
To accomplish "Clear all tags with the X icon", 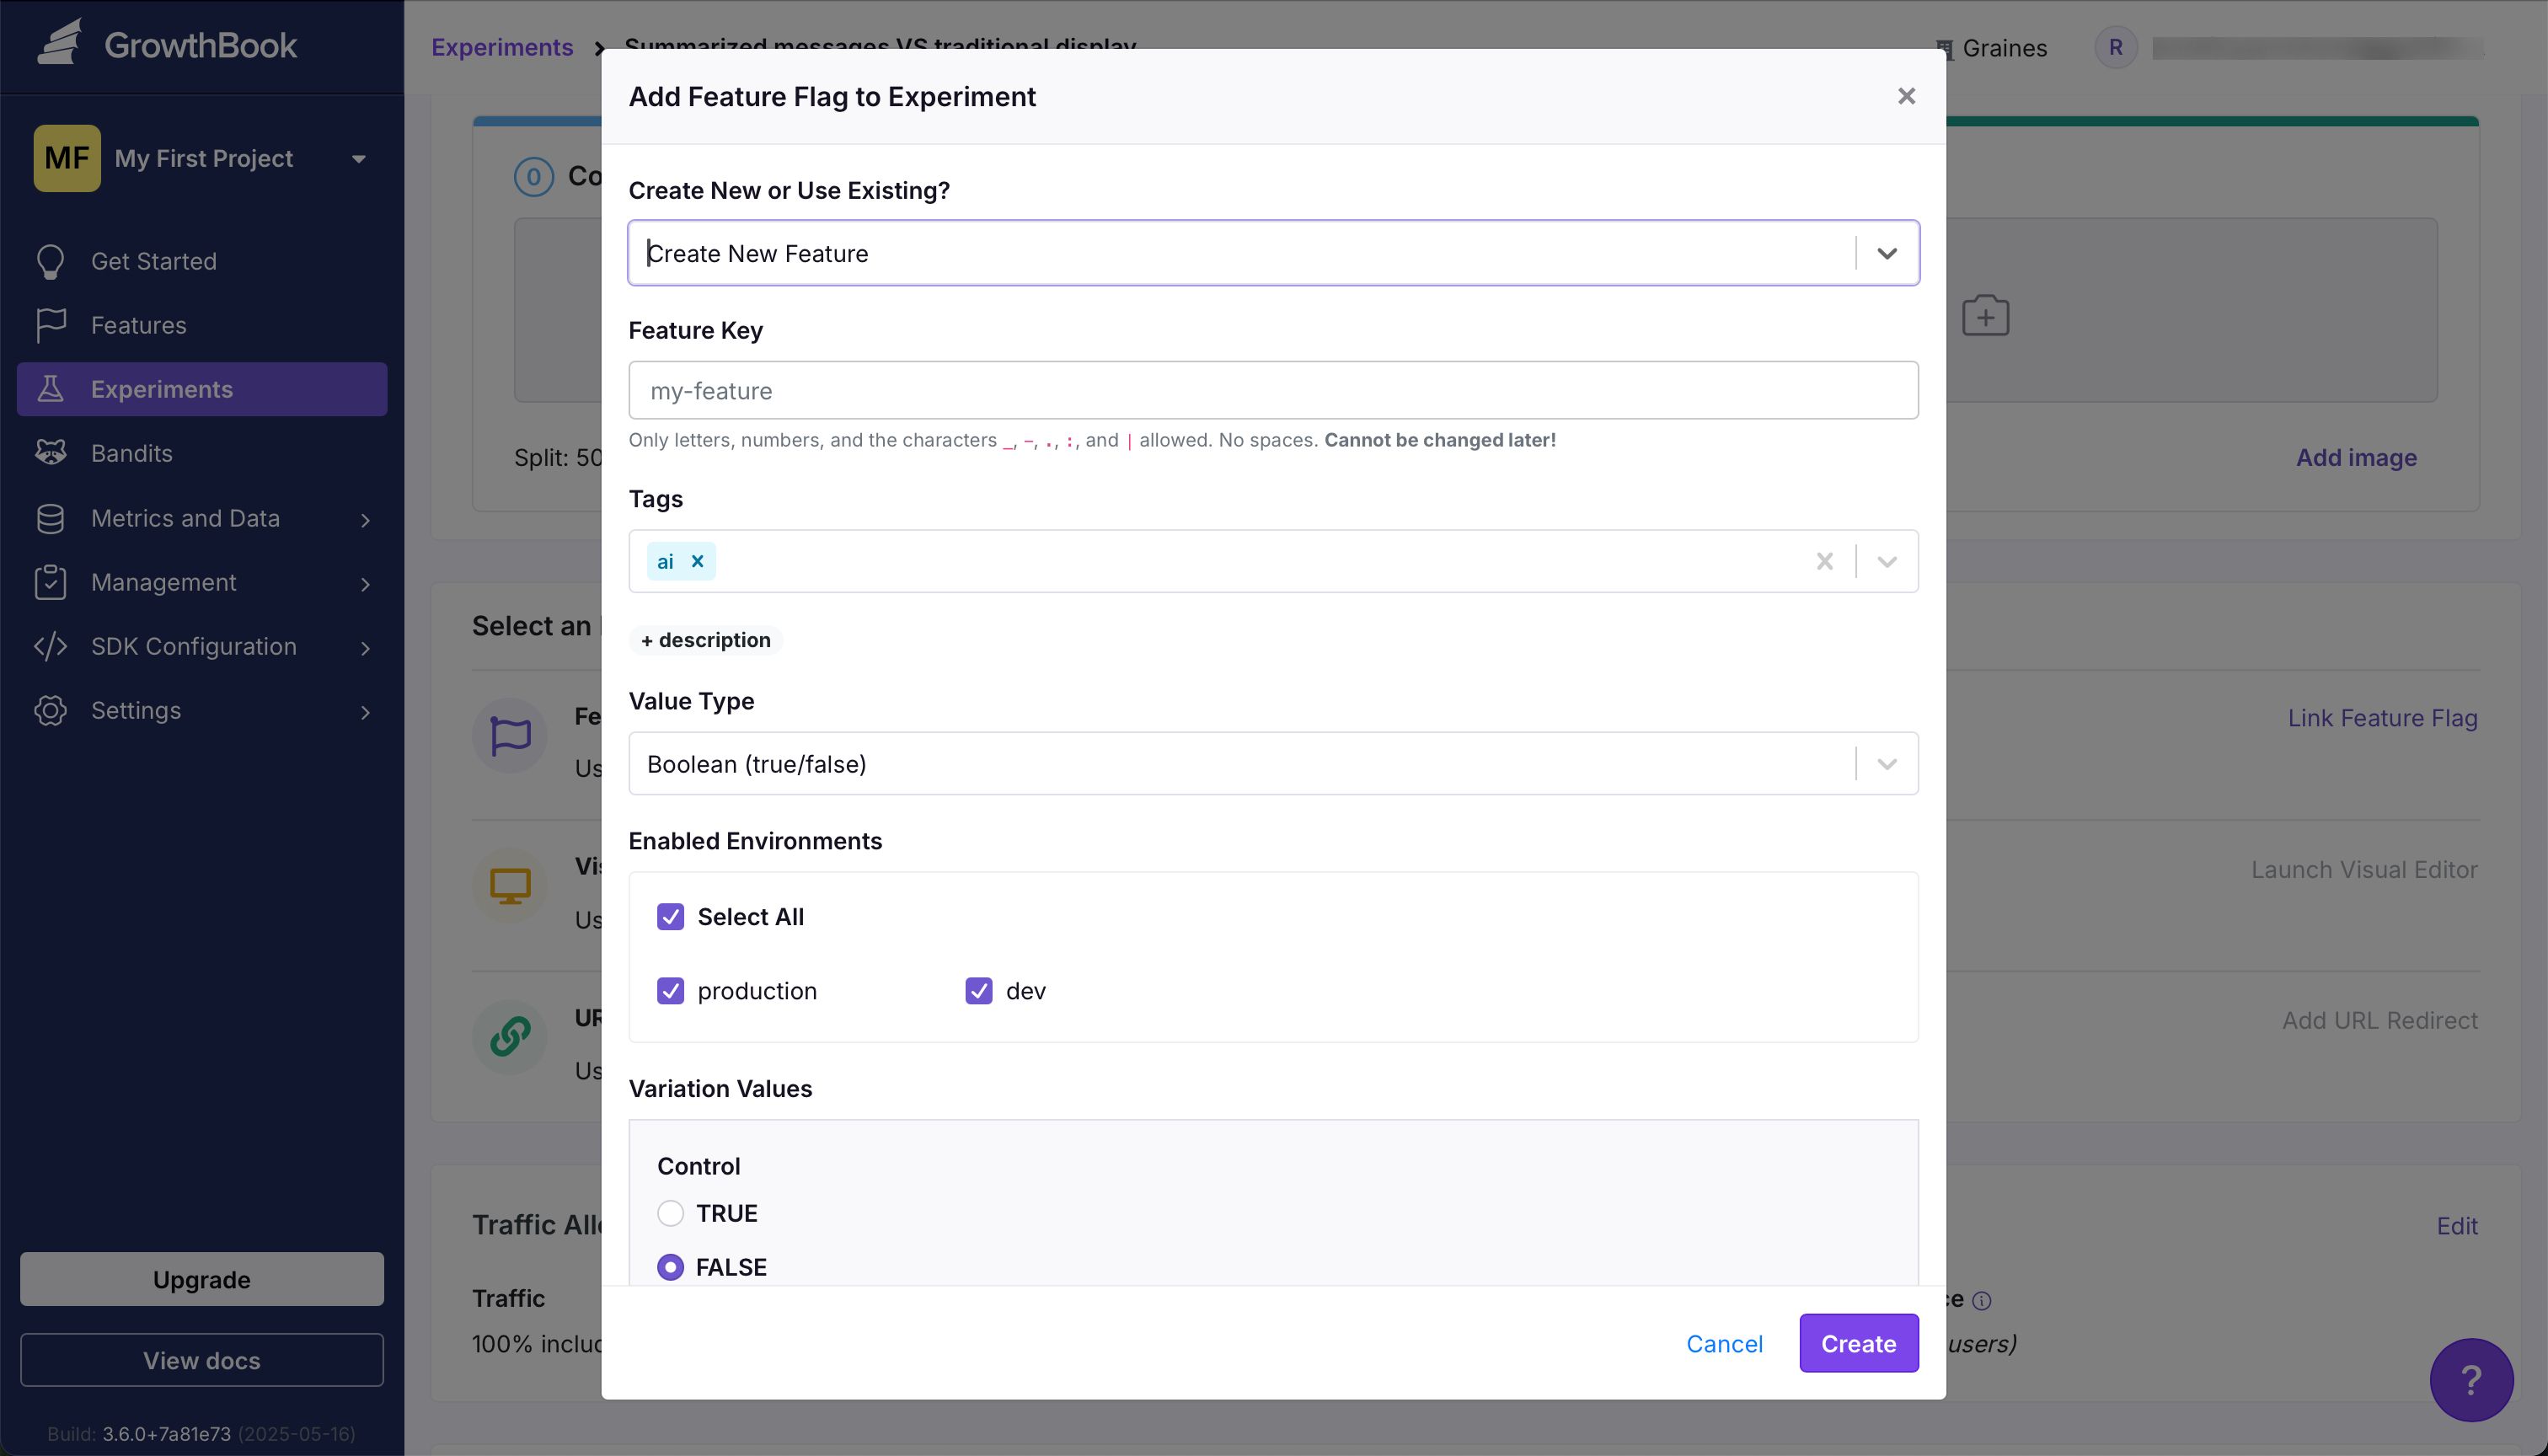I will click(x=1824, y=561).
